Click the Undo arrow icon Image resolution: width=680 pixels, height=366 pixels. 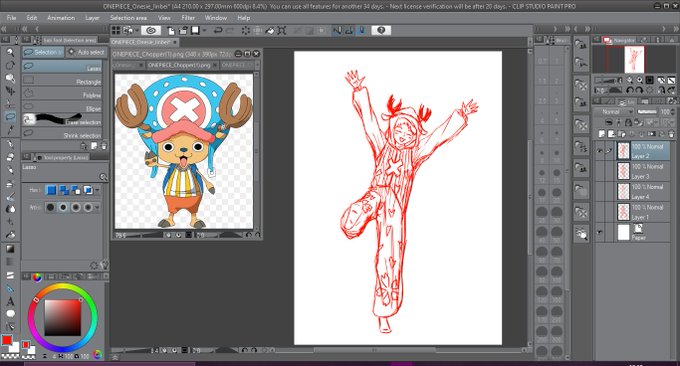(218, 30)
